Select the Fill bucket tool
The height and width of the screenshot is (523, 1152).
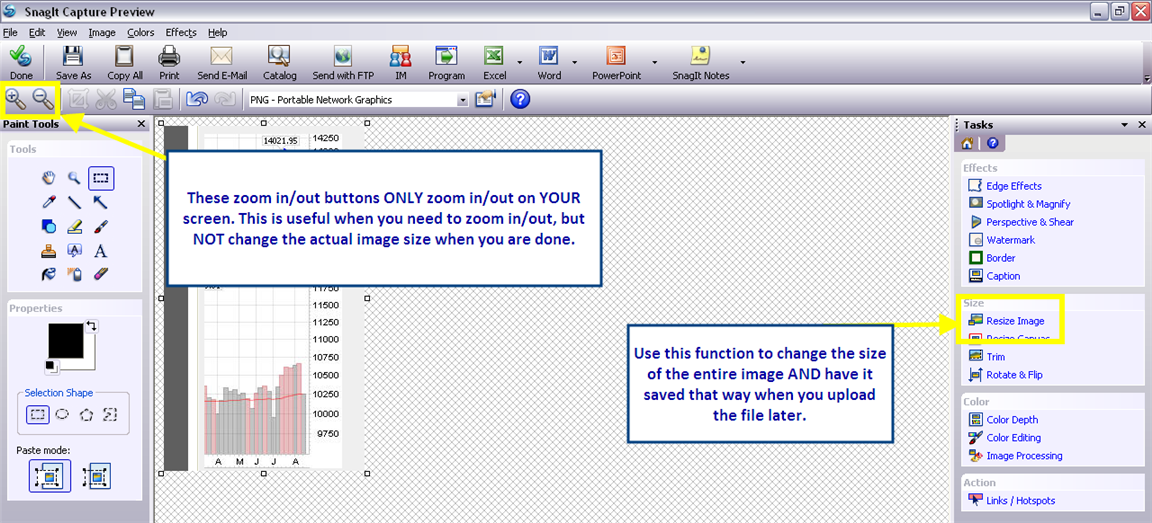[48, 275]
